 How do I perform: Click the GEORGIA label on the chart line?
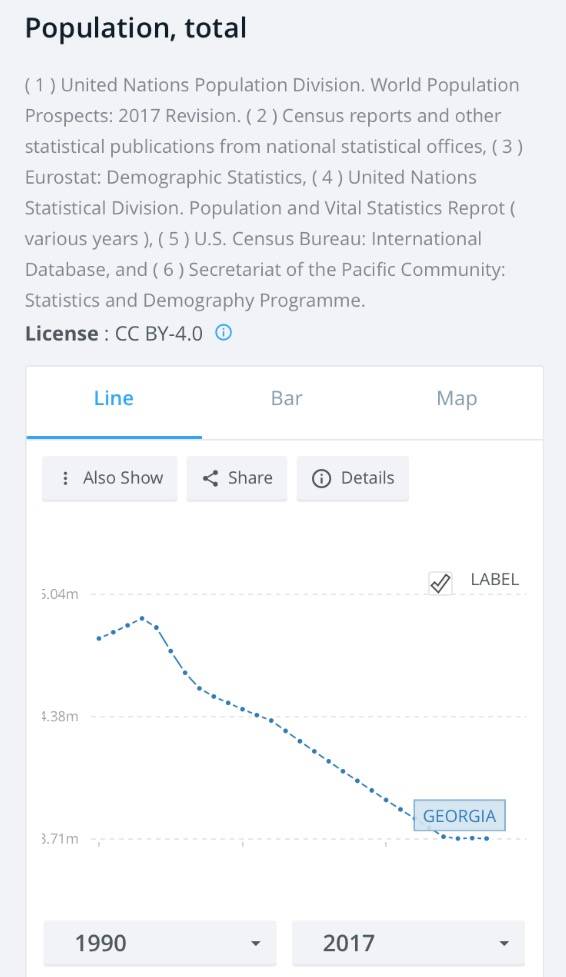[x=459, y=816]
